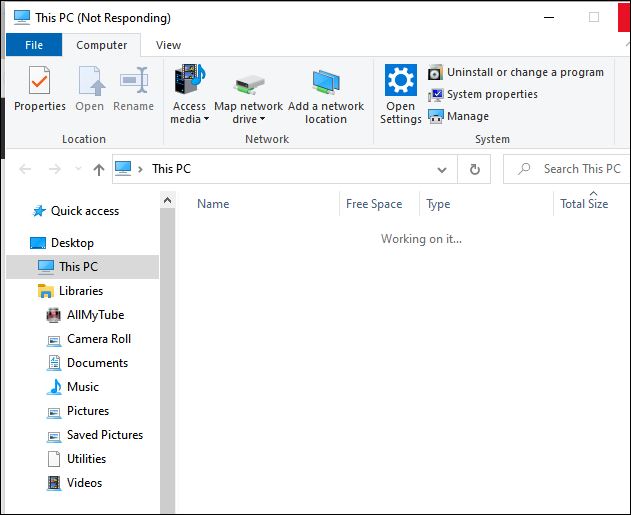Screen dimensions: 631x515
Task: Click the title bar computer icon
Action: [x=22, y=17]
